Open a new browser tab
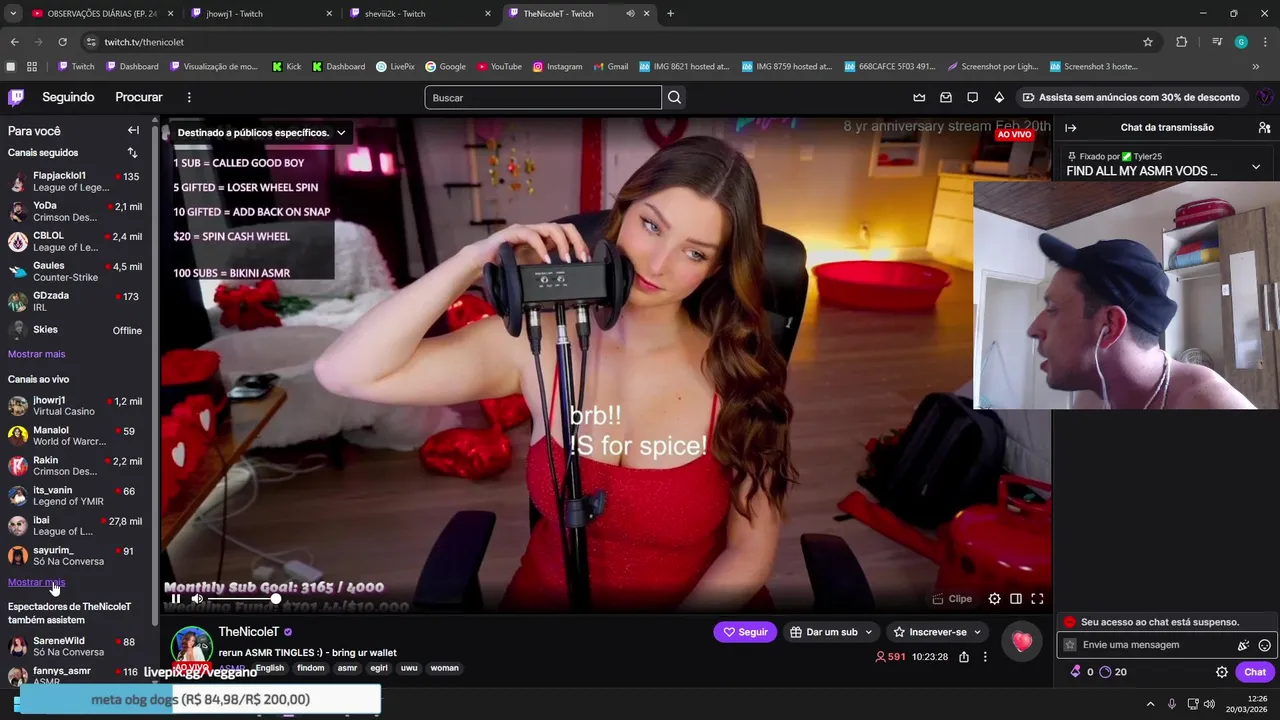The image size is (1280, 720). point(670,14)
